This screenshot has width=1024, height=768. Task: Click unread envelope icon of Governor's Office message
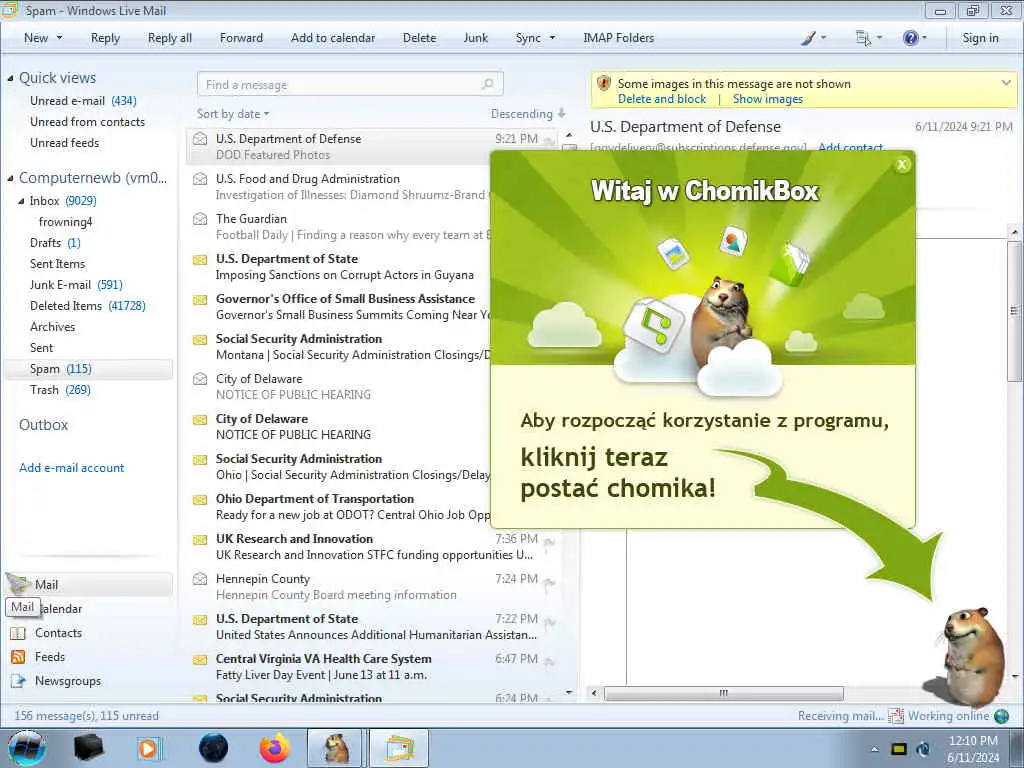(x=200, y=299)
